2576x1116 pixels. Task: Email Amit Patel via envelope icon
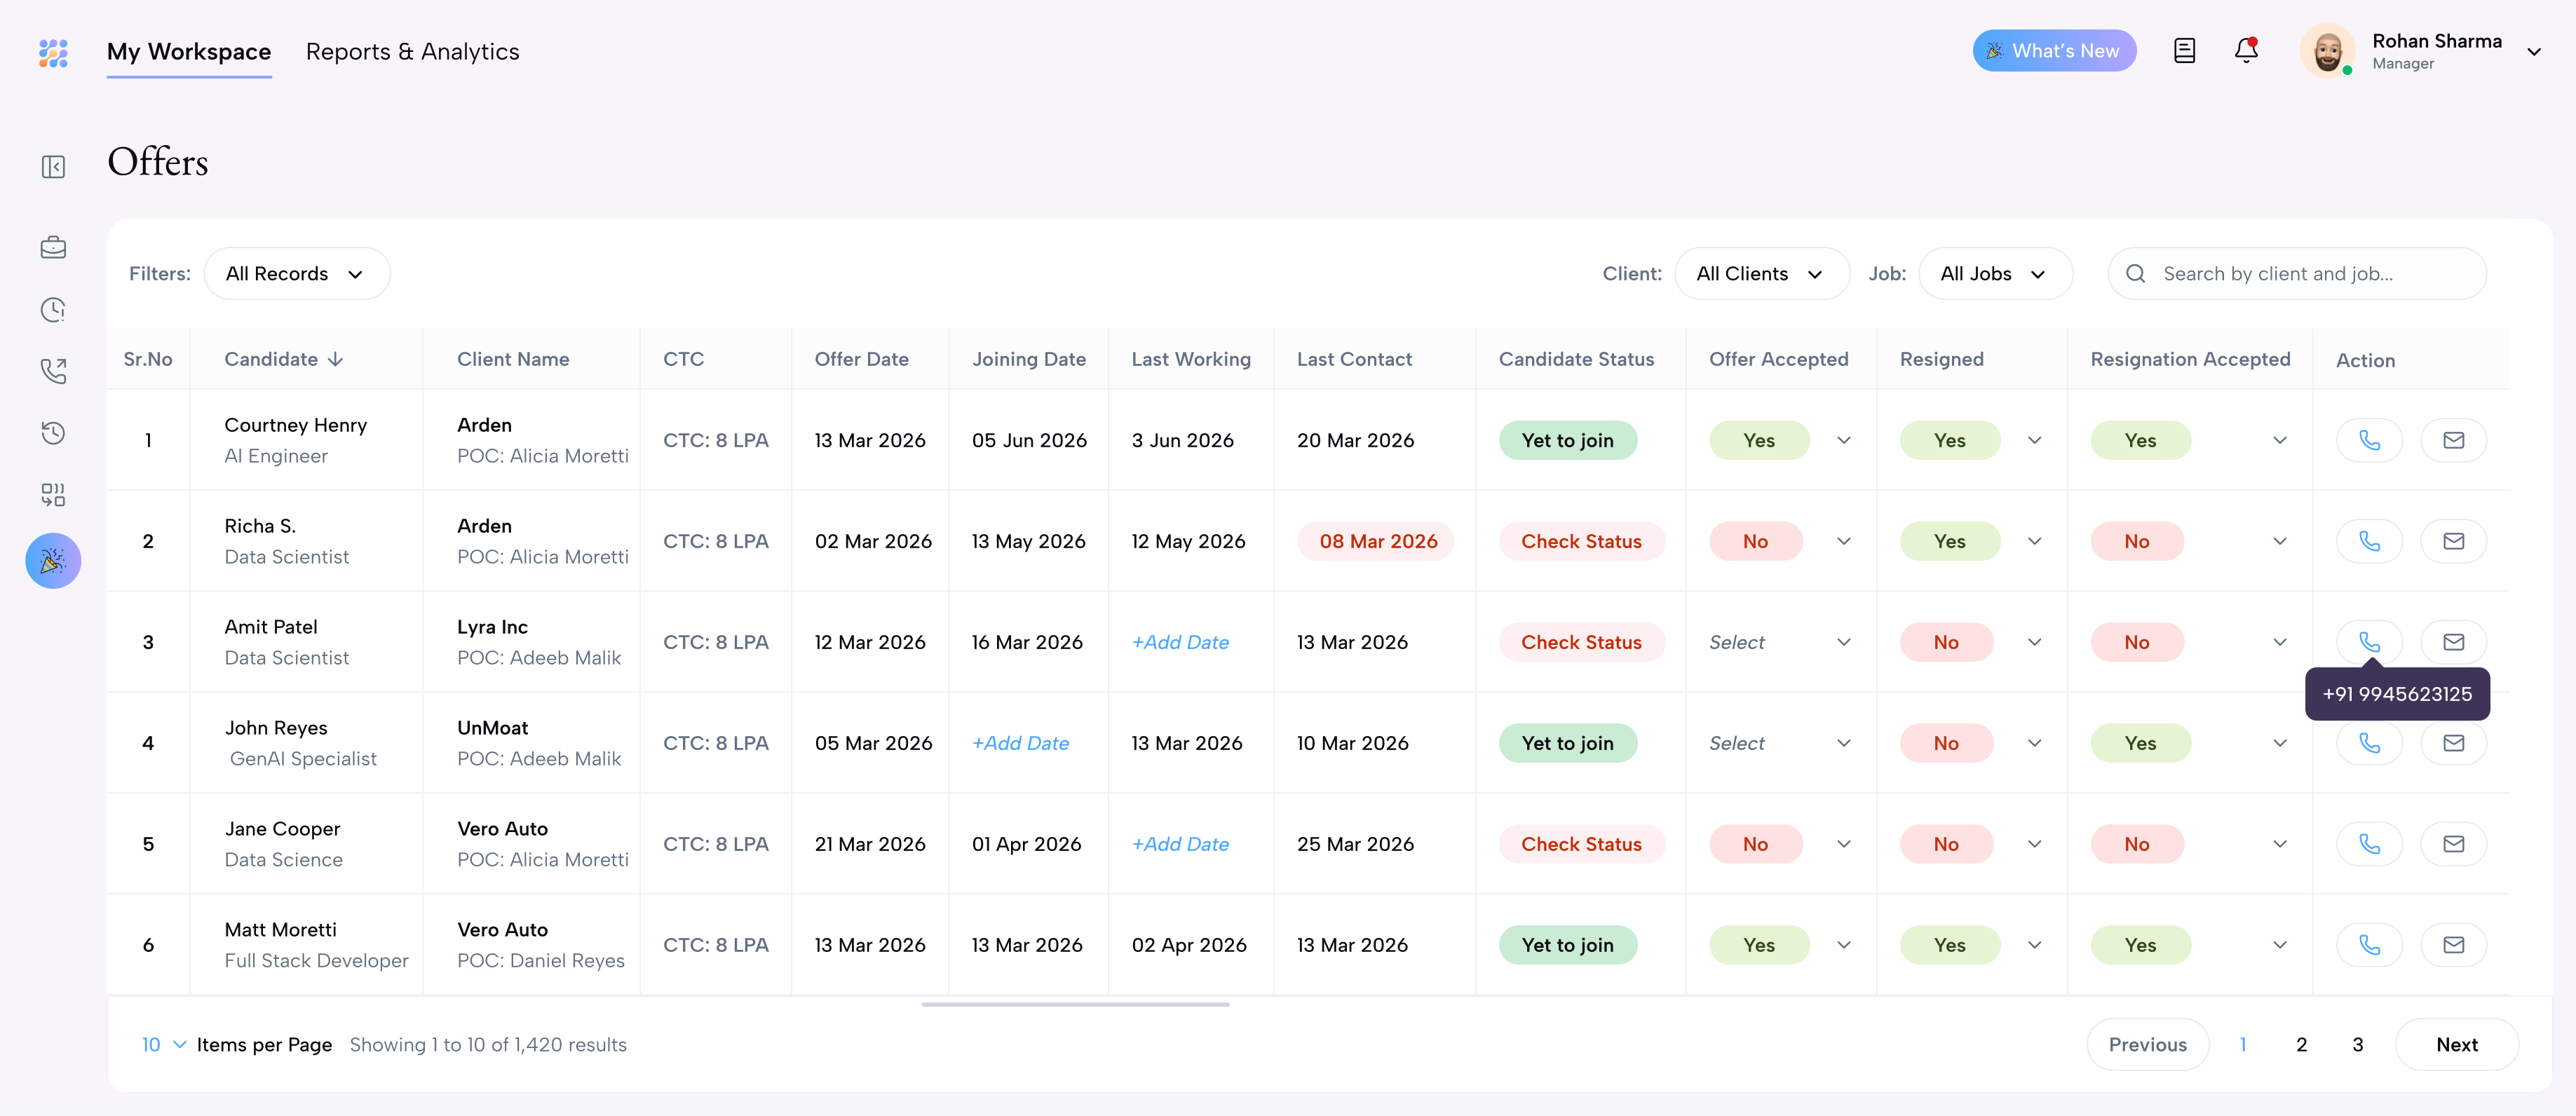tap(2453, 642)
